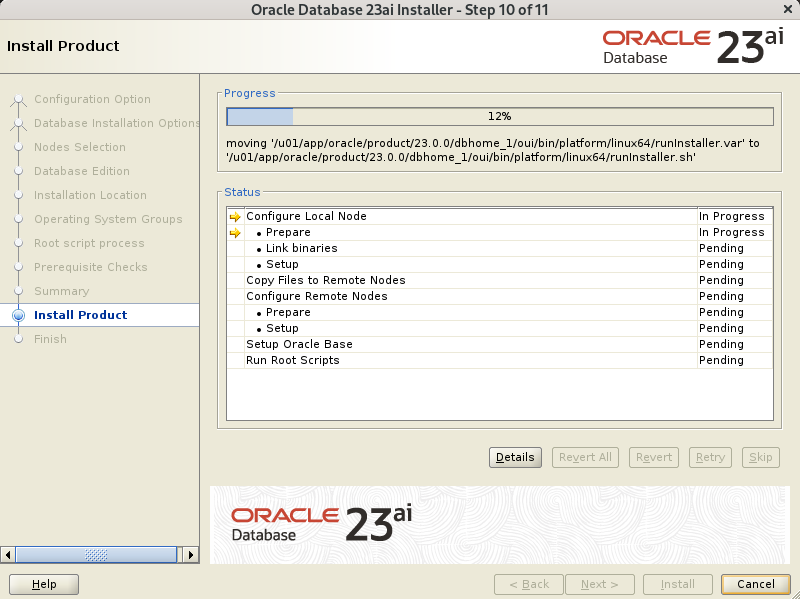Click the Next navigation button

coord(599,584)
